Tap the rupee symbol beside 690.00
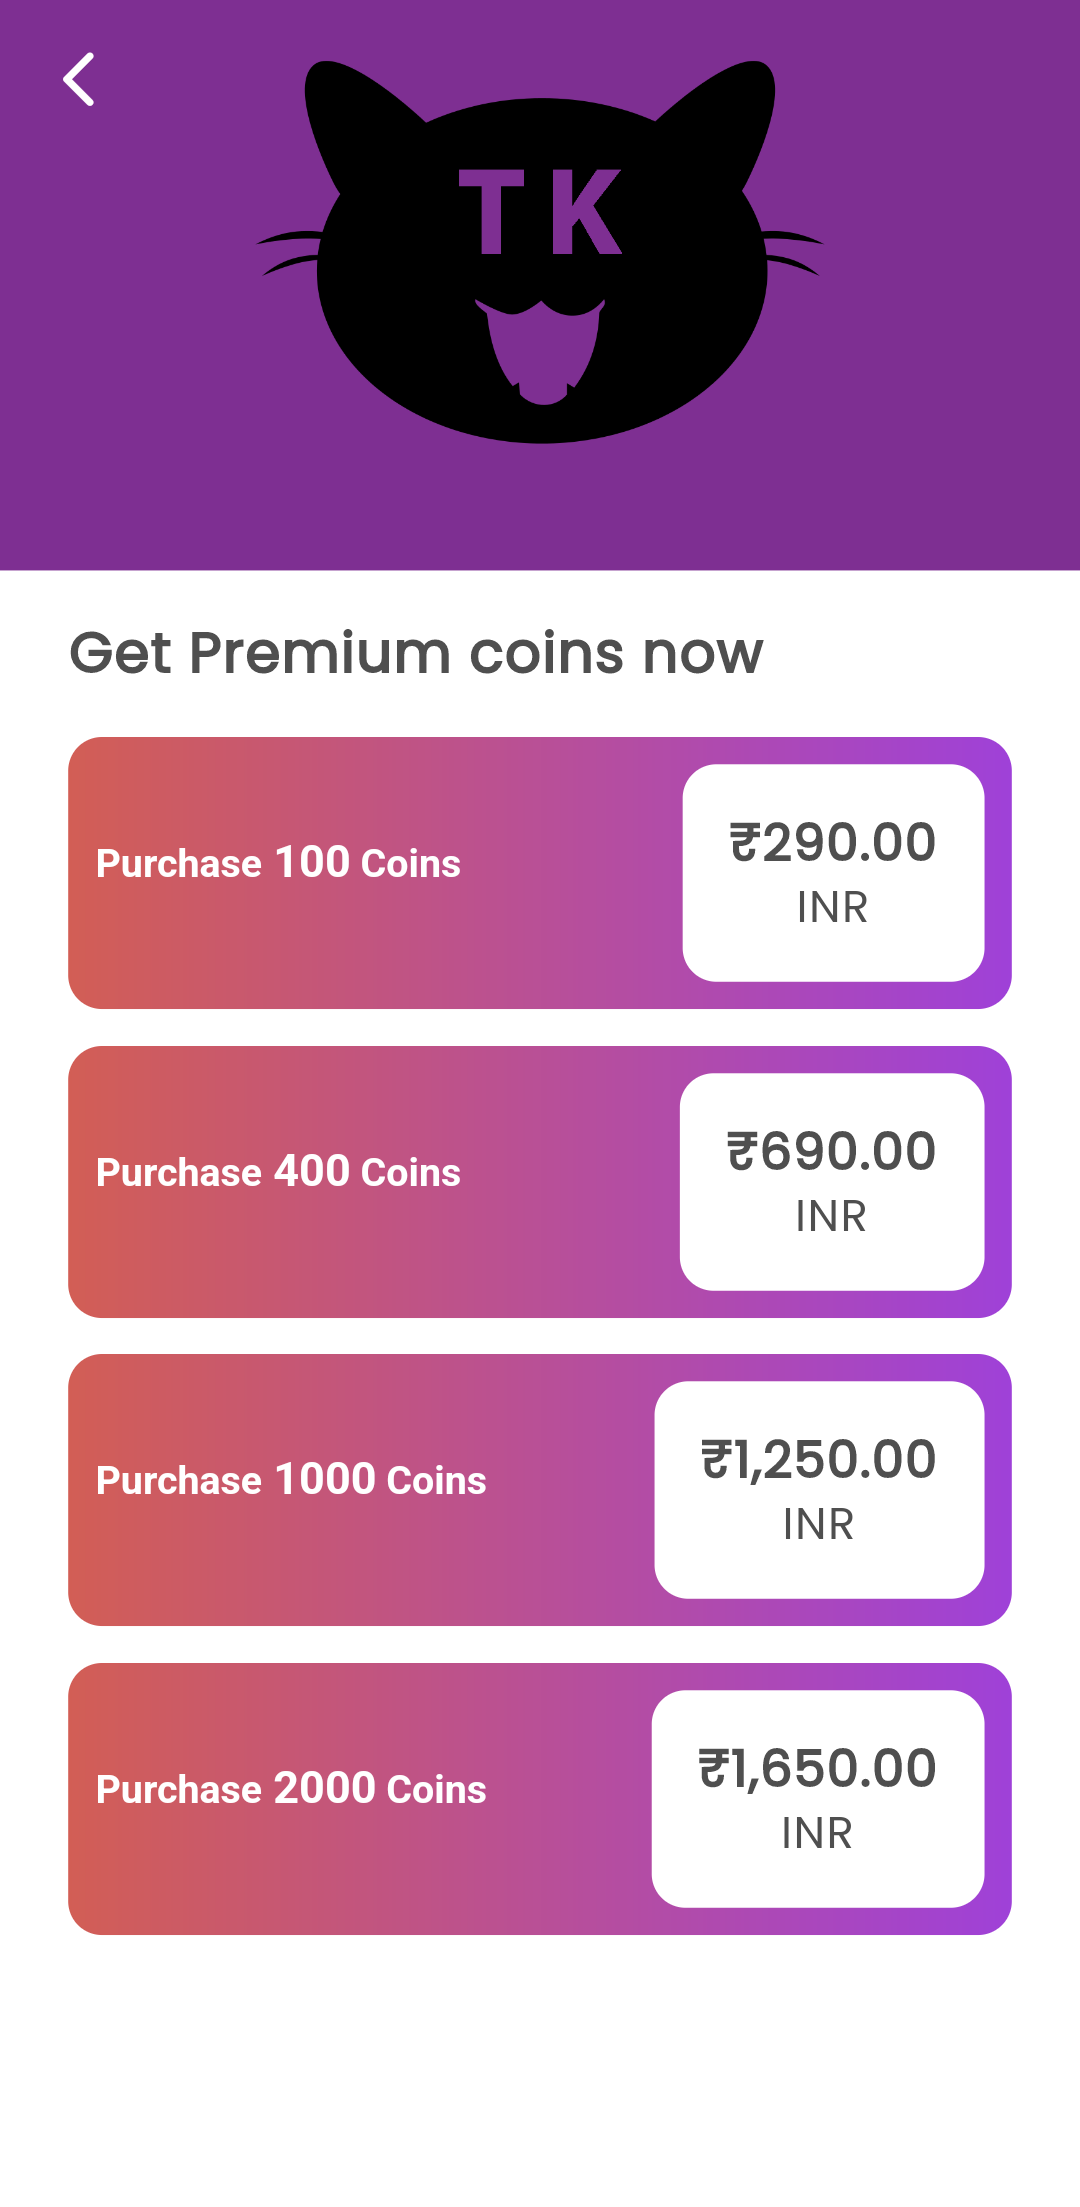This screenshot has width=1080, height=2207. click(742, 1150)
